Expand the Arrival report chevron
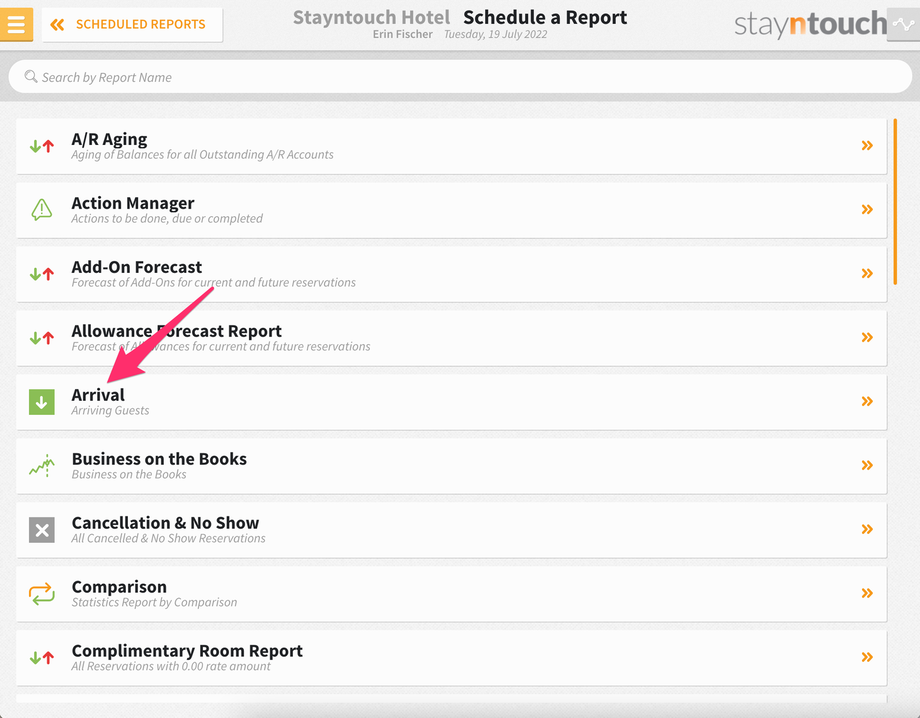This screenshot has width=920, height=718. pos(867,401)
